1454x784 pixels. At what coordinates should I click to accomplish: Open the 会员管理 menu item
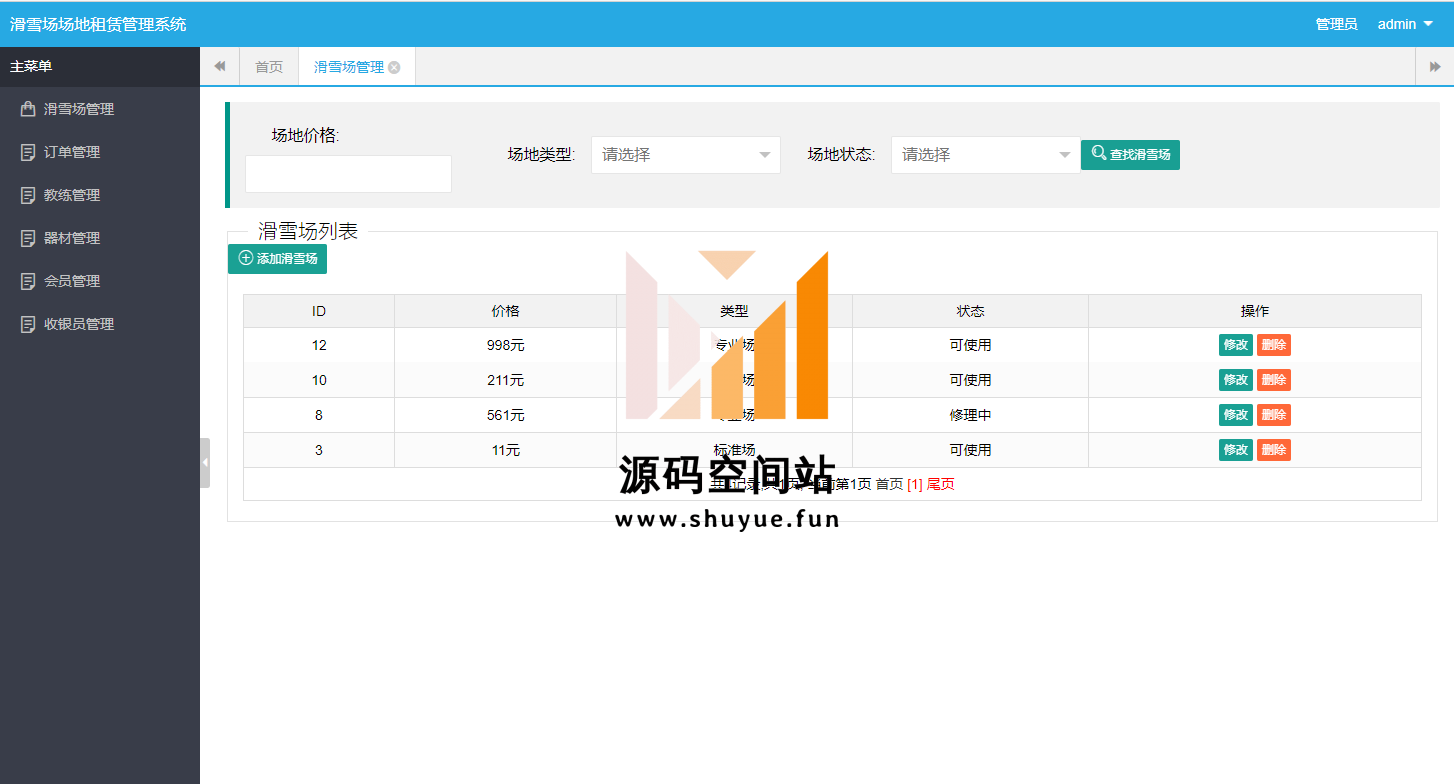coord(72,281)
